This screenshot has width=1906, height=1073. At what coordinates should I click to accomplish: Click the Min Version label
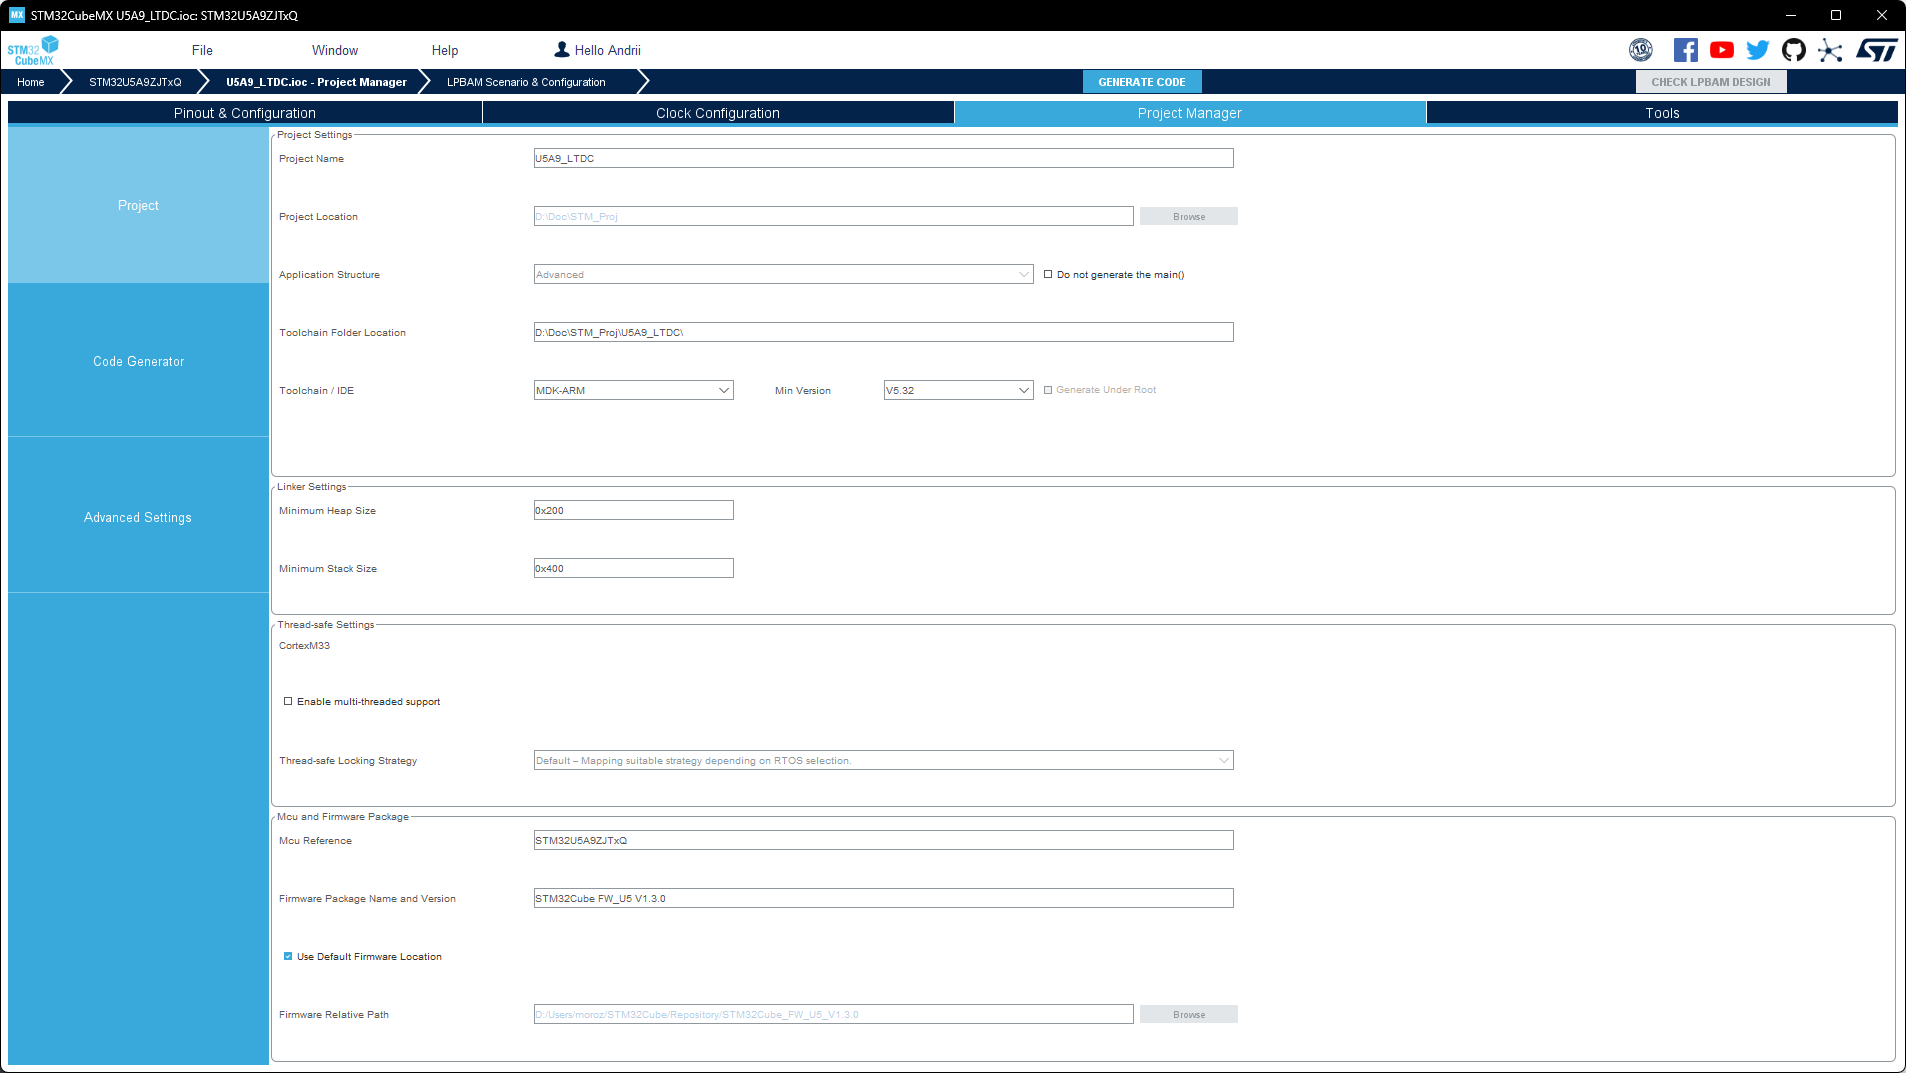[802, 390]
